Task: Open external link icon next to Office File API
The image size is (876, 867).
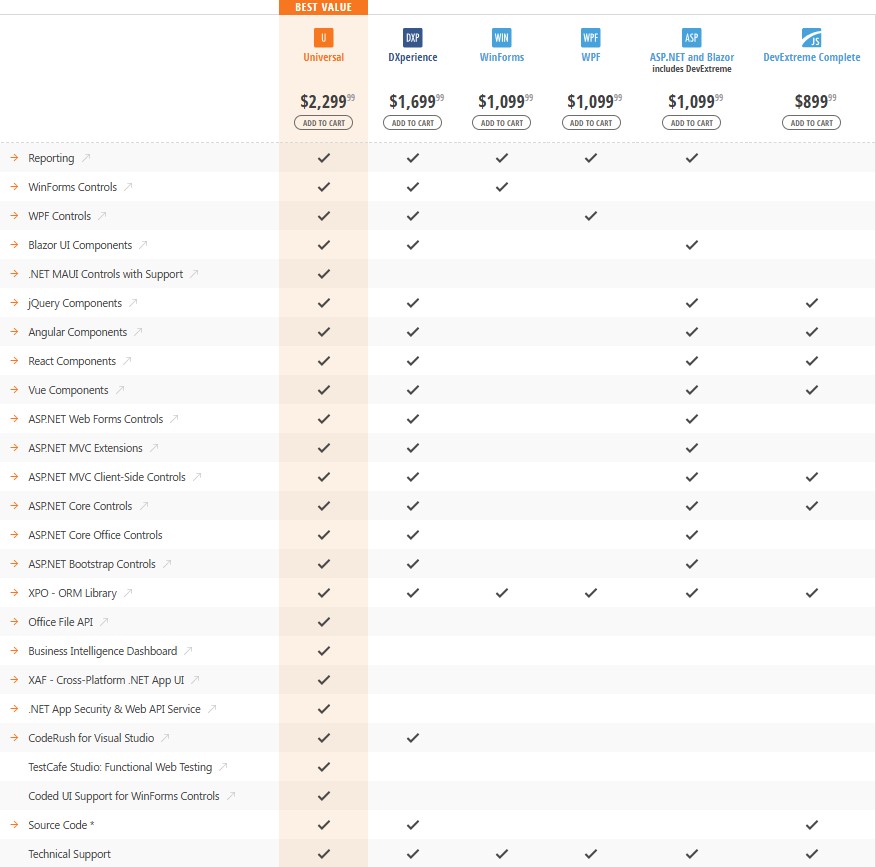Action: point(104,622)
